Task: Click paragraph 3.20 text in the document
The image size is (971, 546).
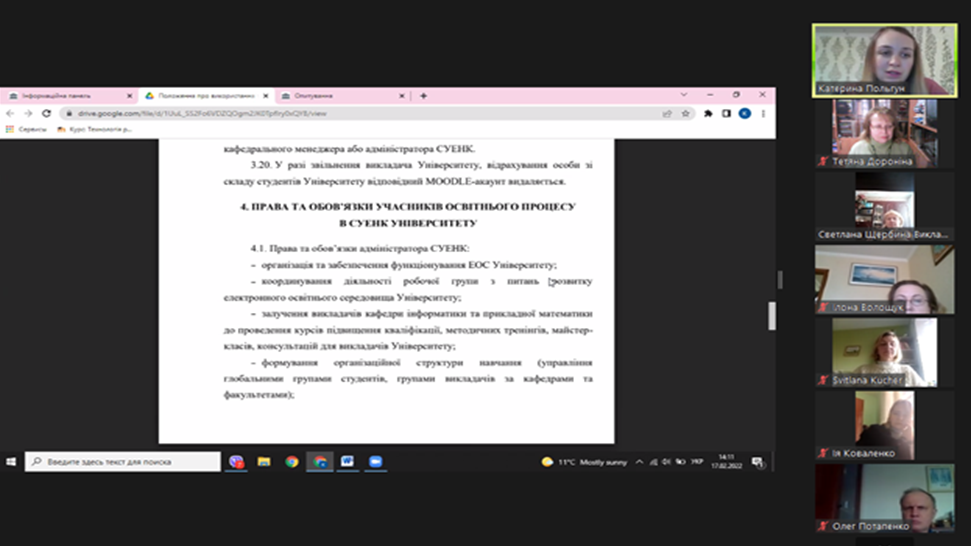Action: (x=408, y=173)
